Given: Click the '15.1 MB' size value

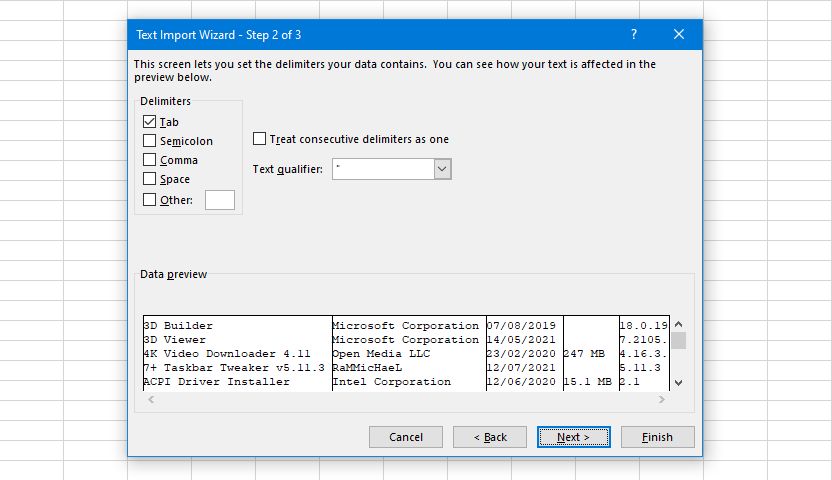Looking at the screenshot, I should (587, 382).
